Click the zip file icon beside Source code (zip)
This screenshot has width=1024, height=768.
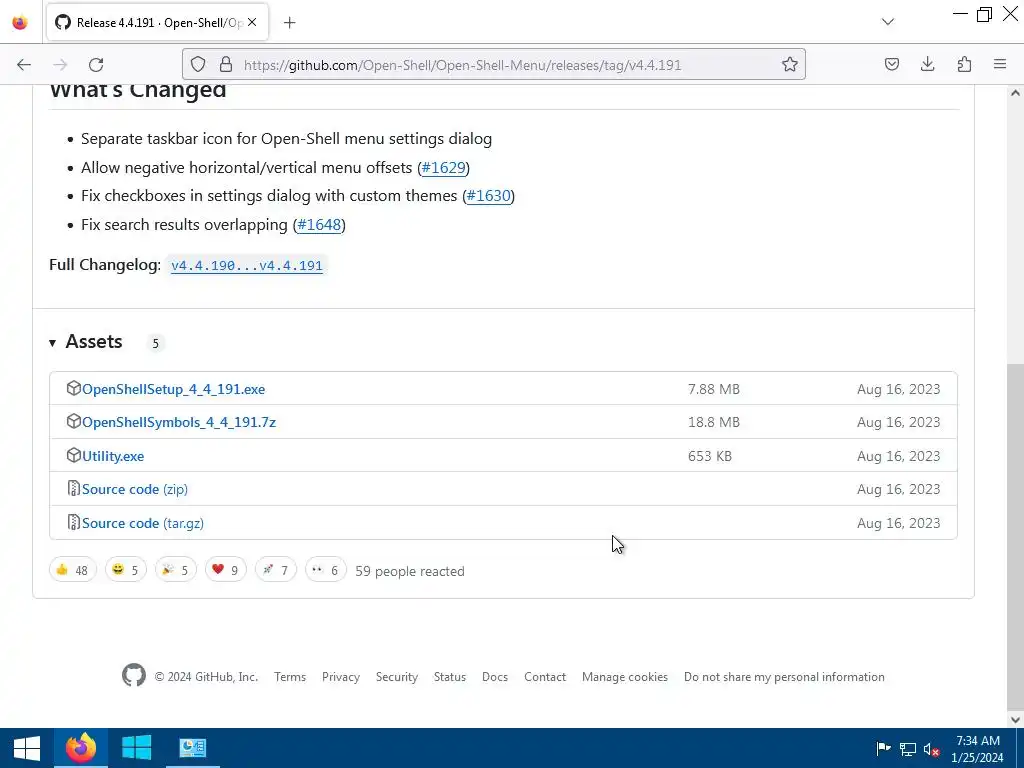click(x=73, y=488)
